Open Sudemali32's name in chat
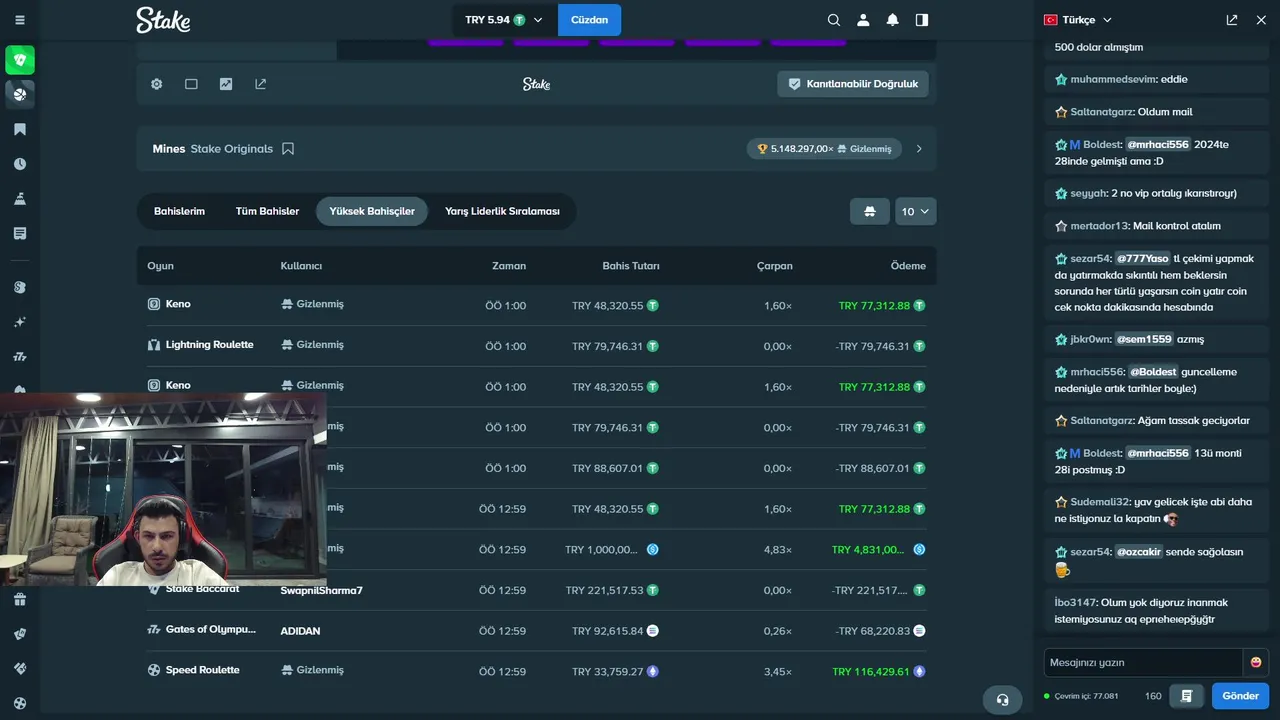The width and height of the screenshot is (1280, 720). 1100,502
